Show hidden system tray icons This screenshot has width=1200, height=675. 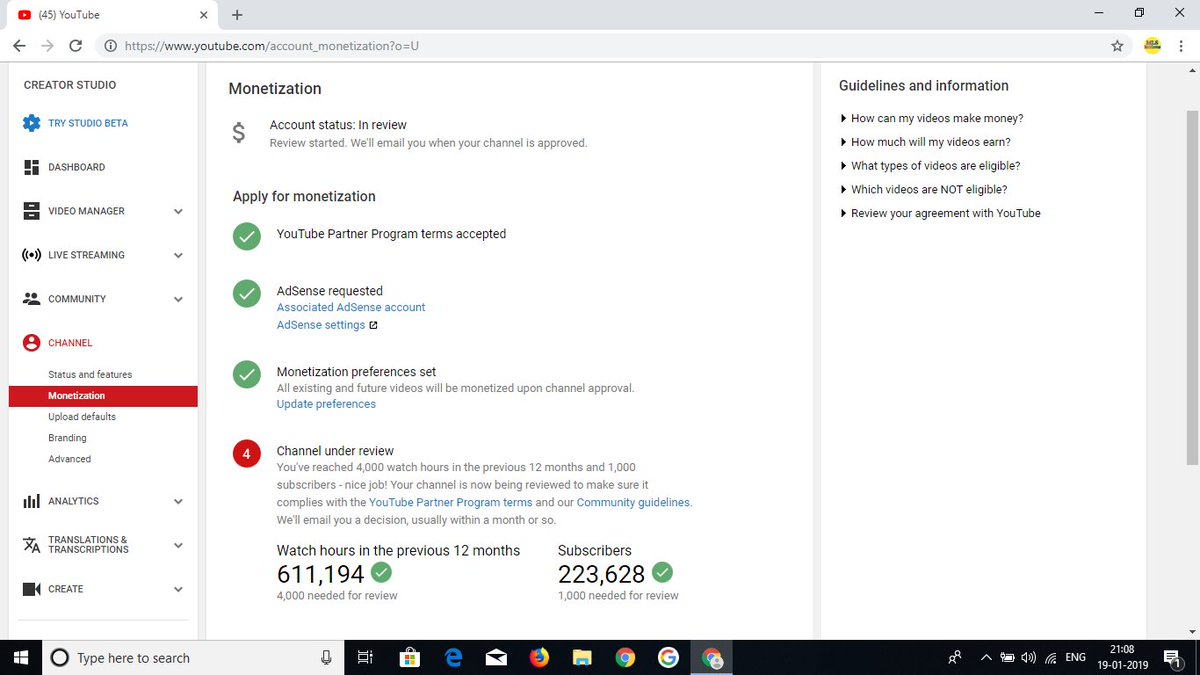[986, 657]
